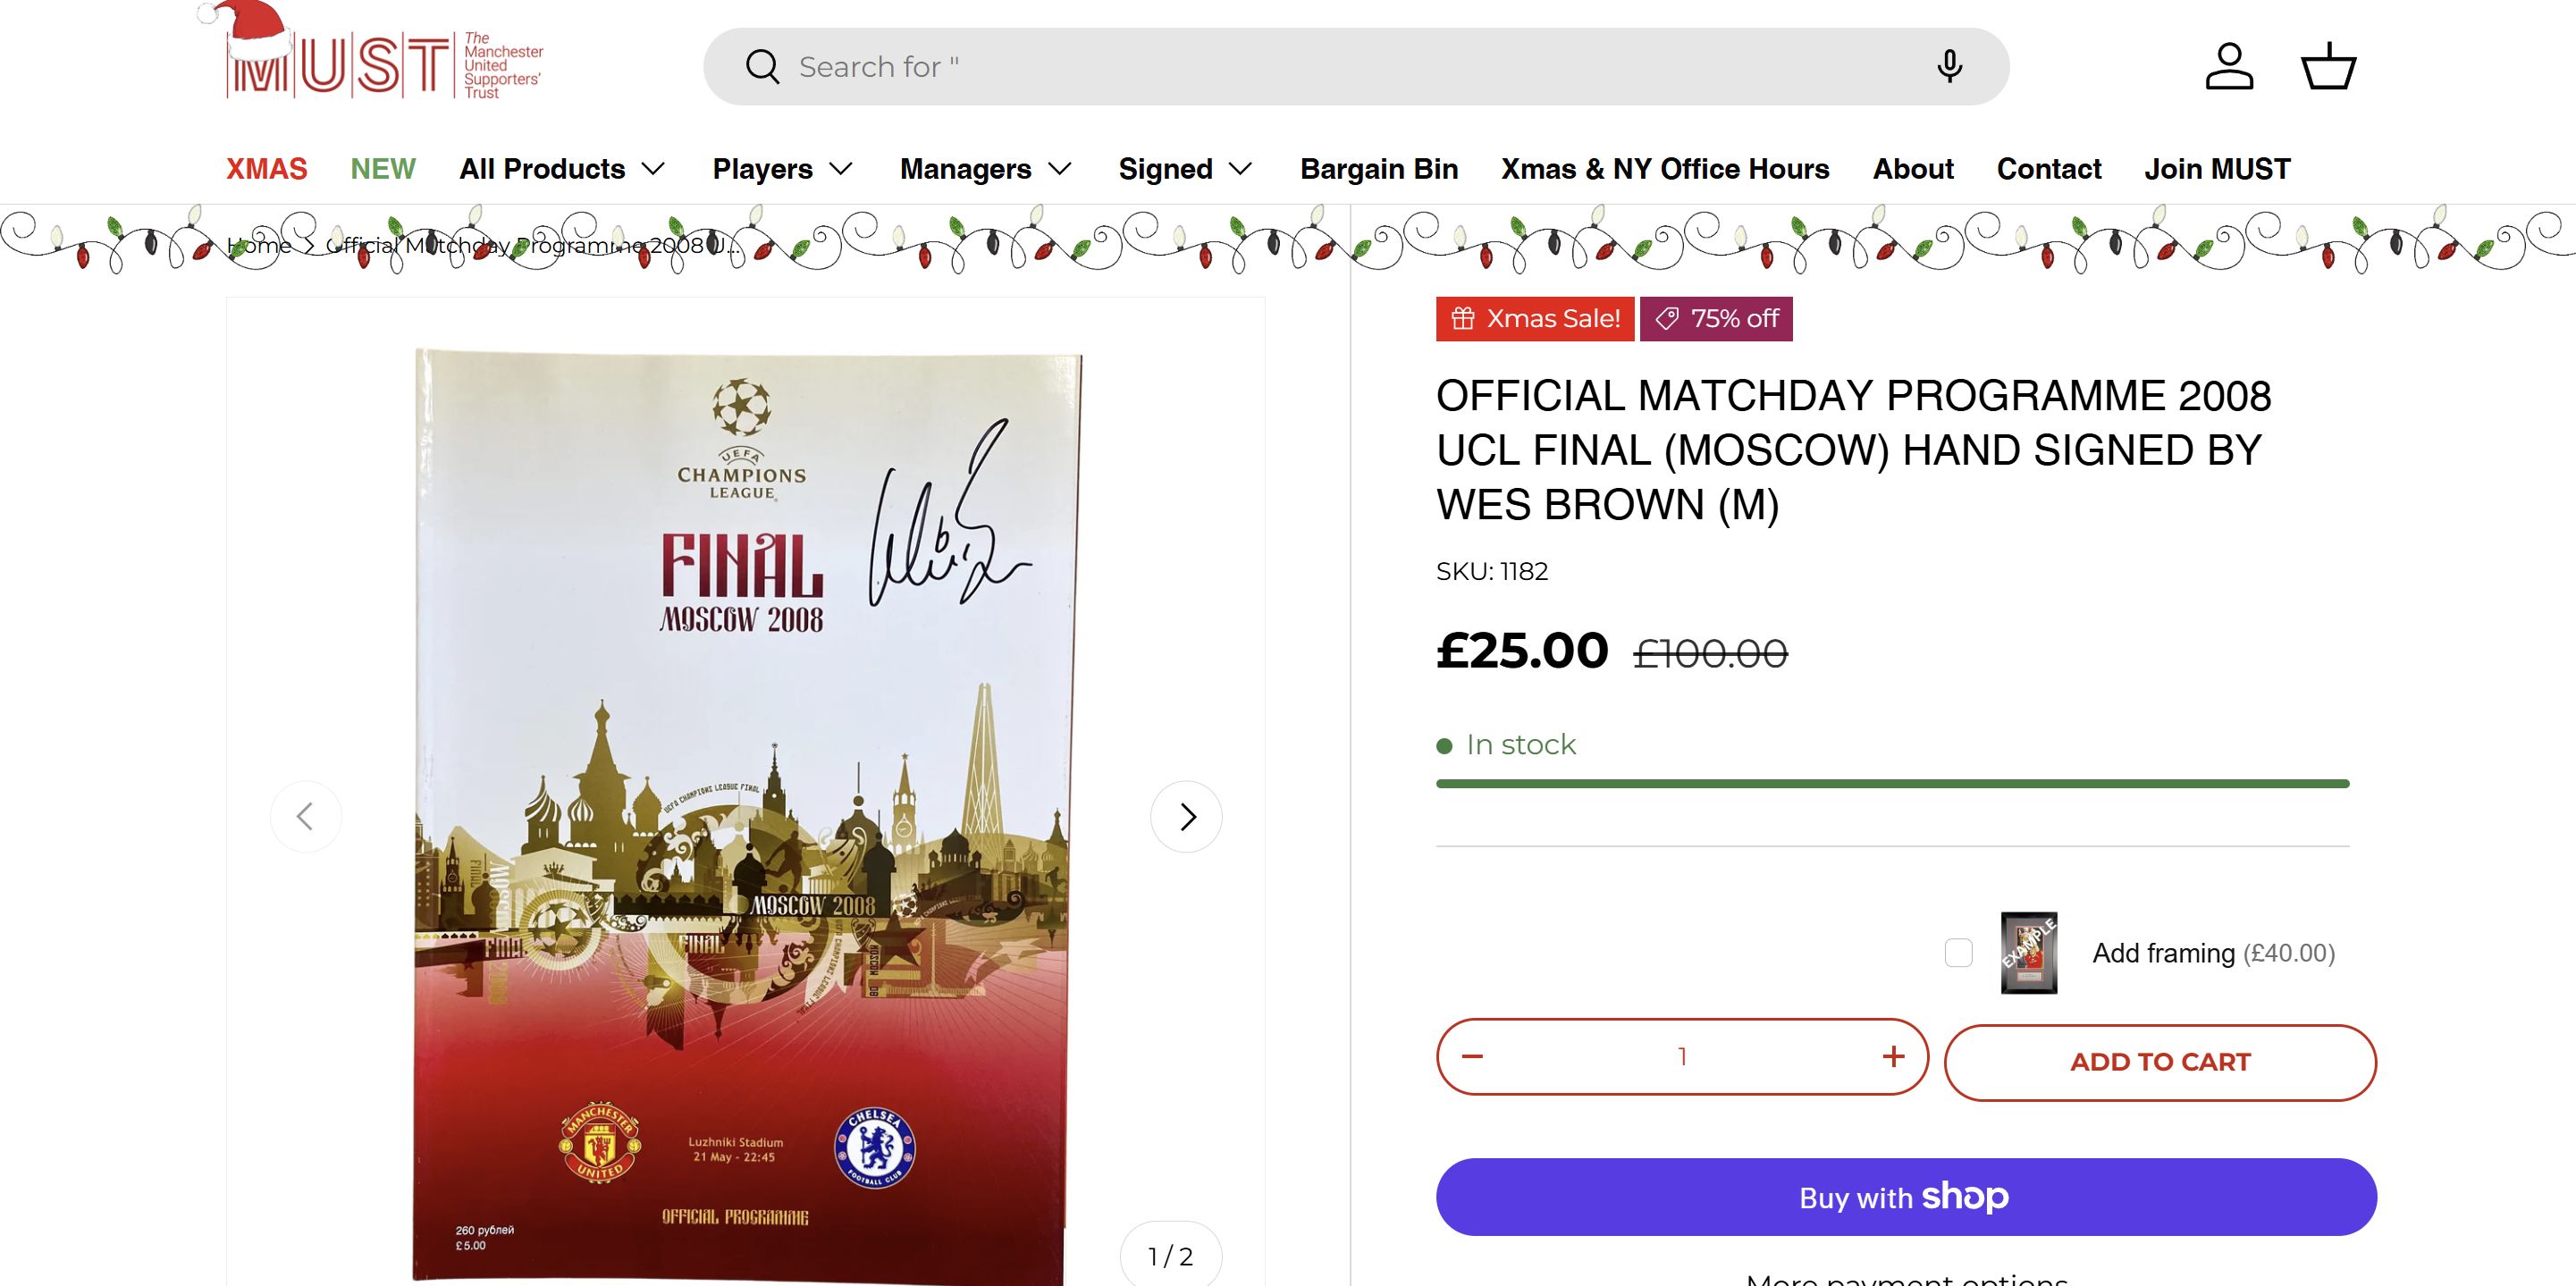Click Buy with Shop button
Viewport: 2576px width, 1286px height.
click(x=1906, y=1197)
